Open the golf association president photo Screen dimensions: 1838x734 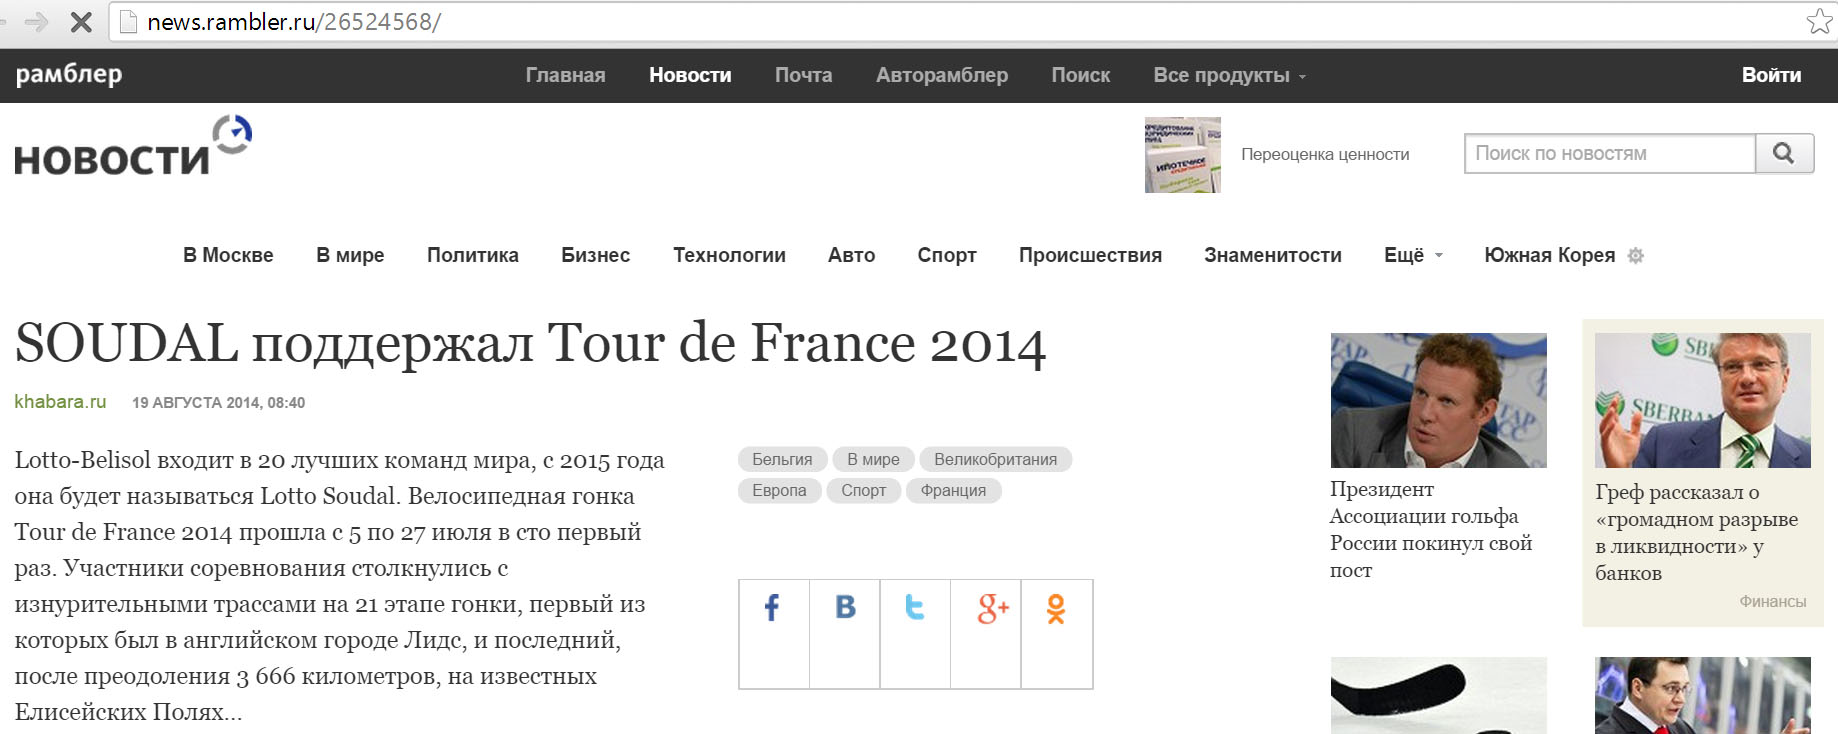[x=1439, y=400]
